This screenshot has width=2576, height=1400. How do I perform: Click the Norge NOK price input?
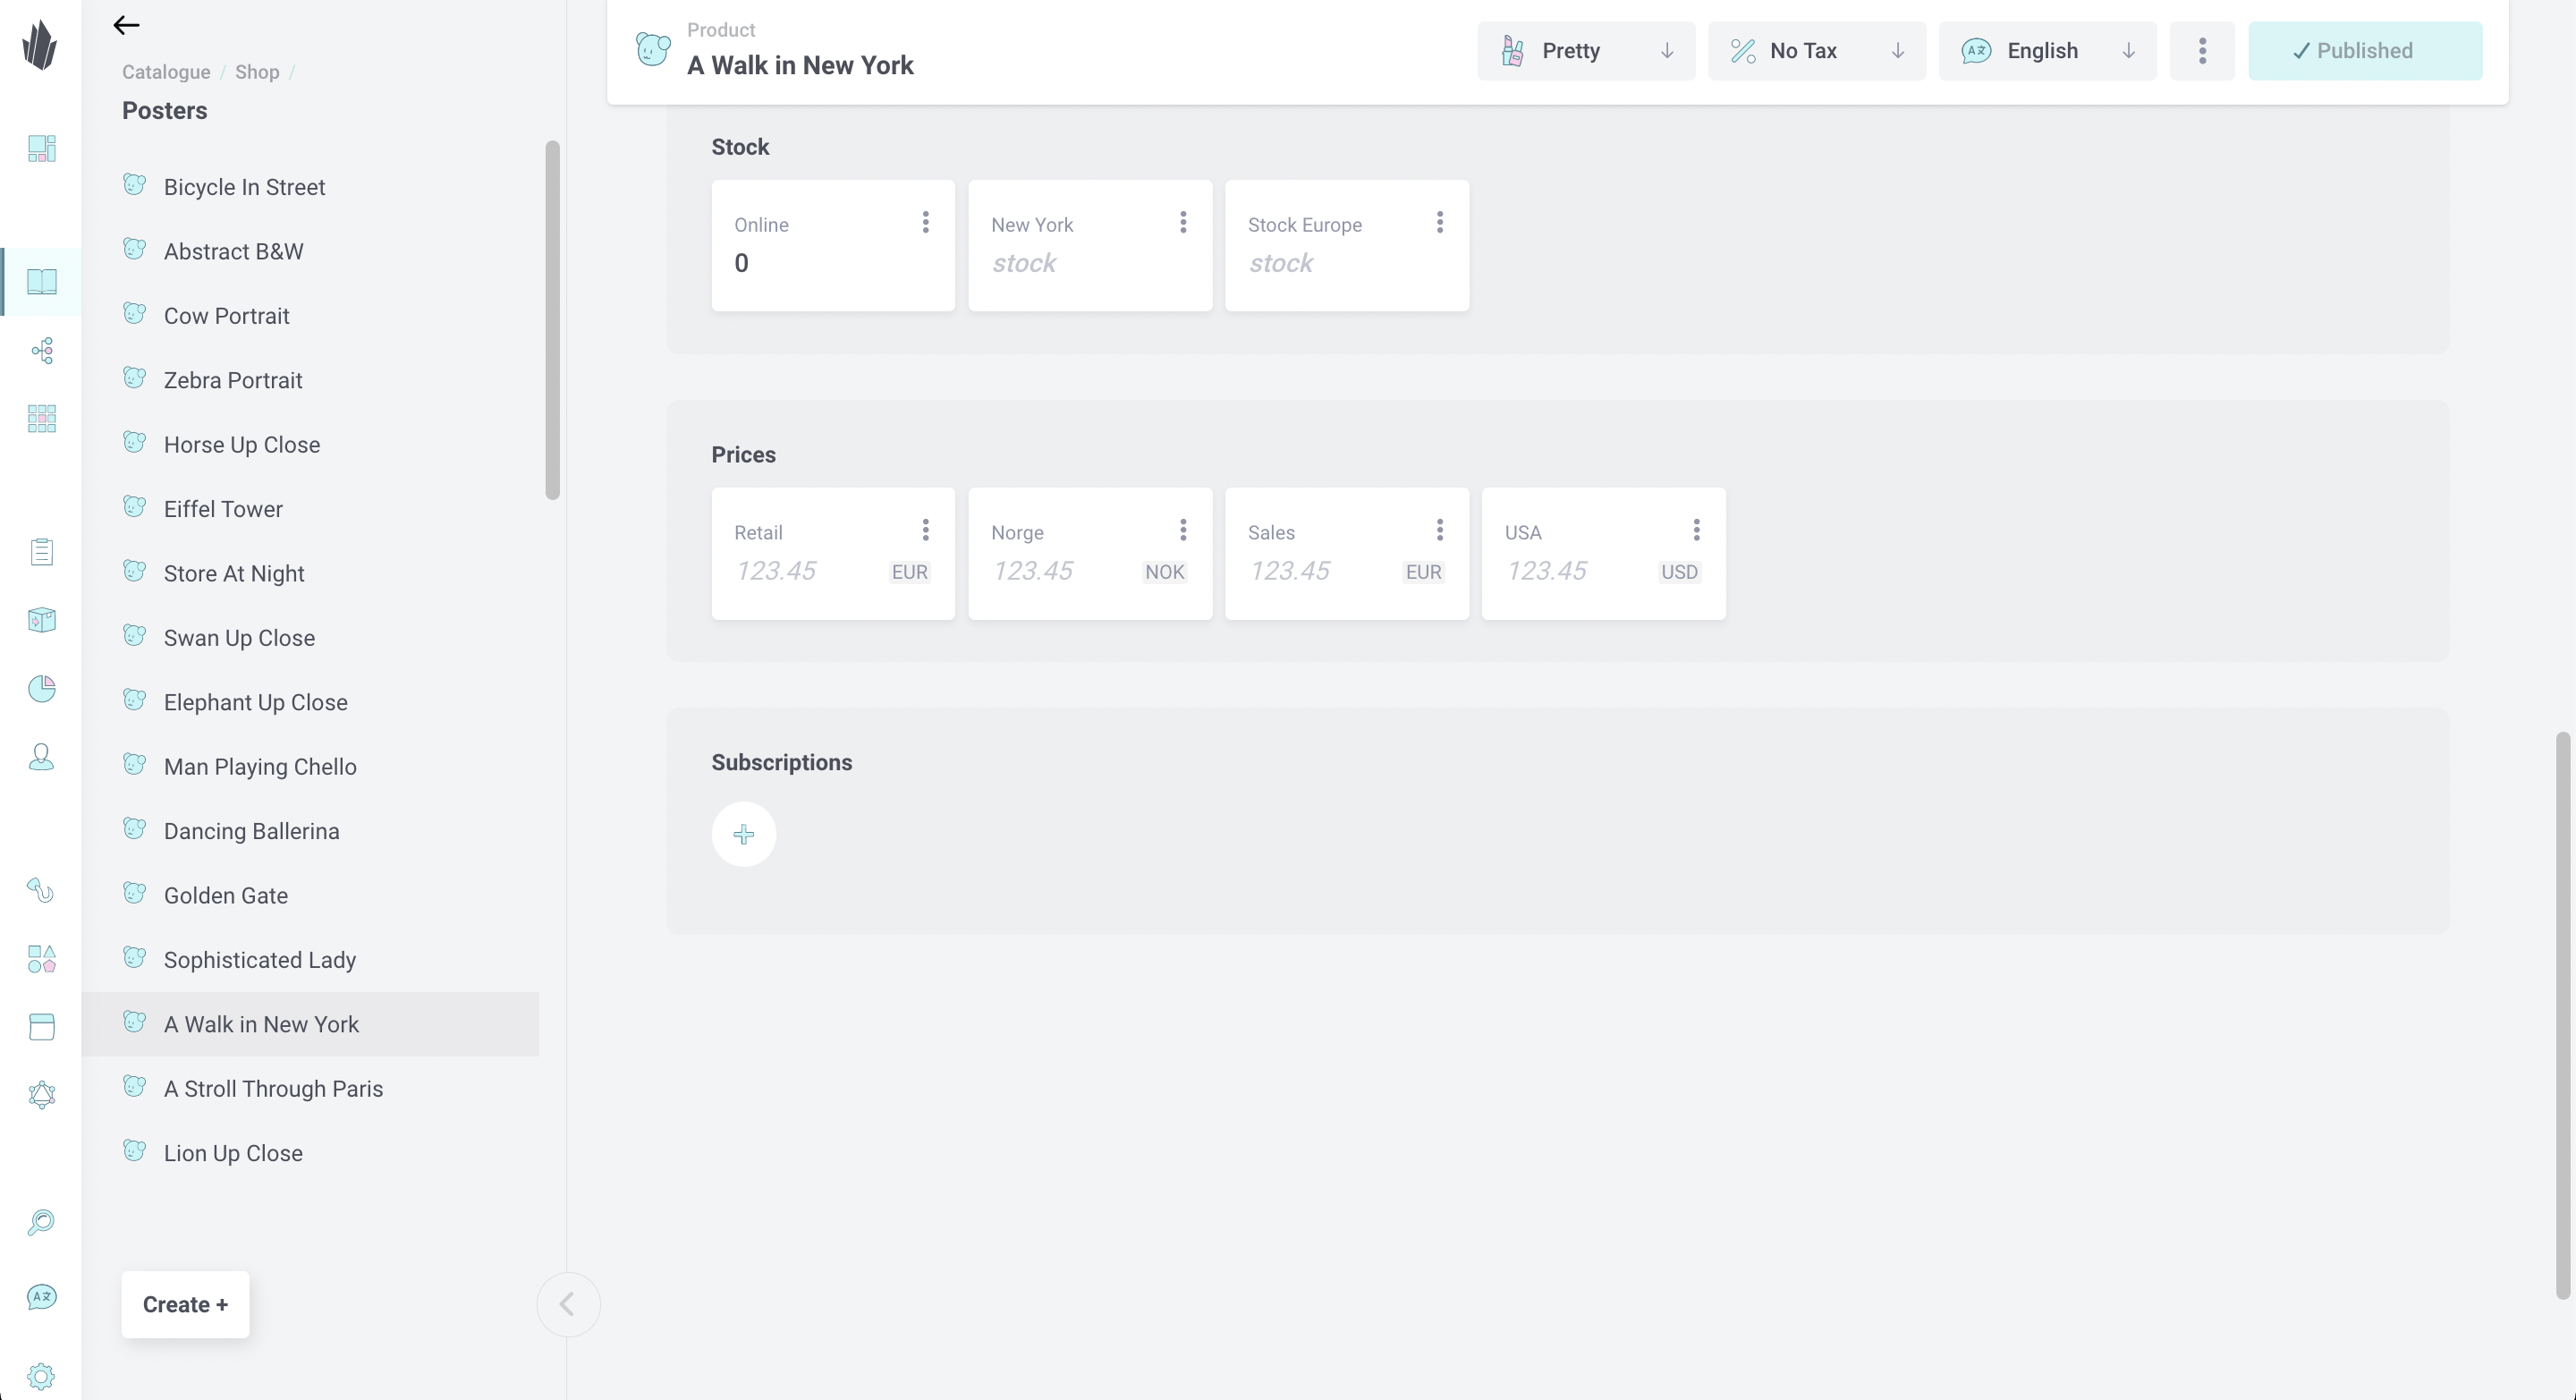(x=1062, y=571)
